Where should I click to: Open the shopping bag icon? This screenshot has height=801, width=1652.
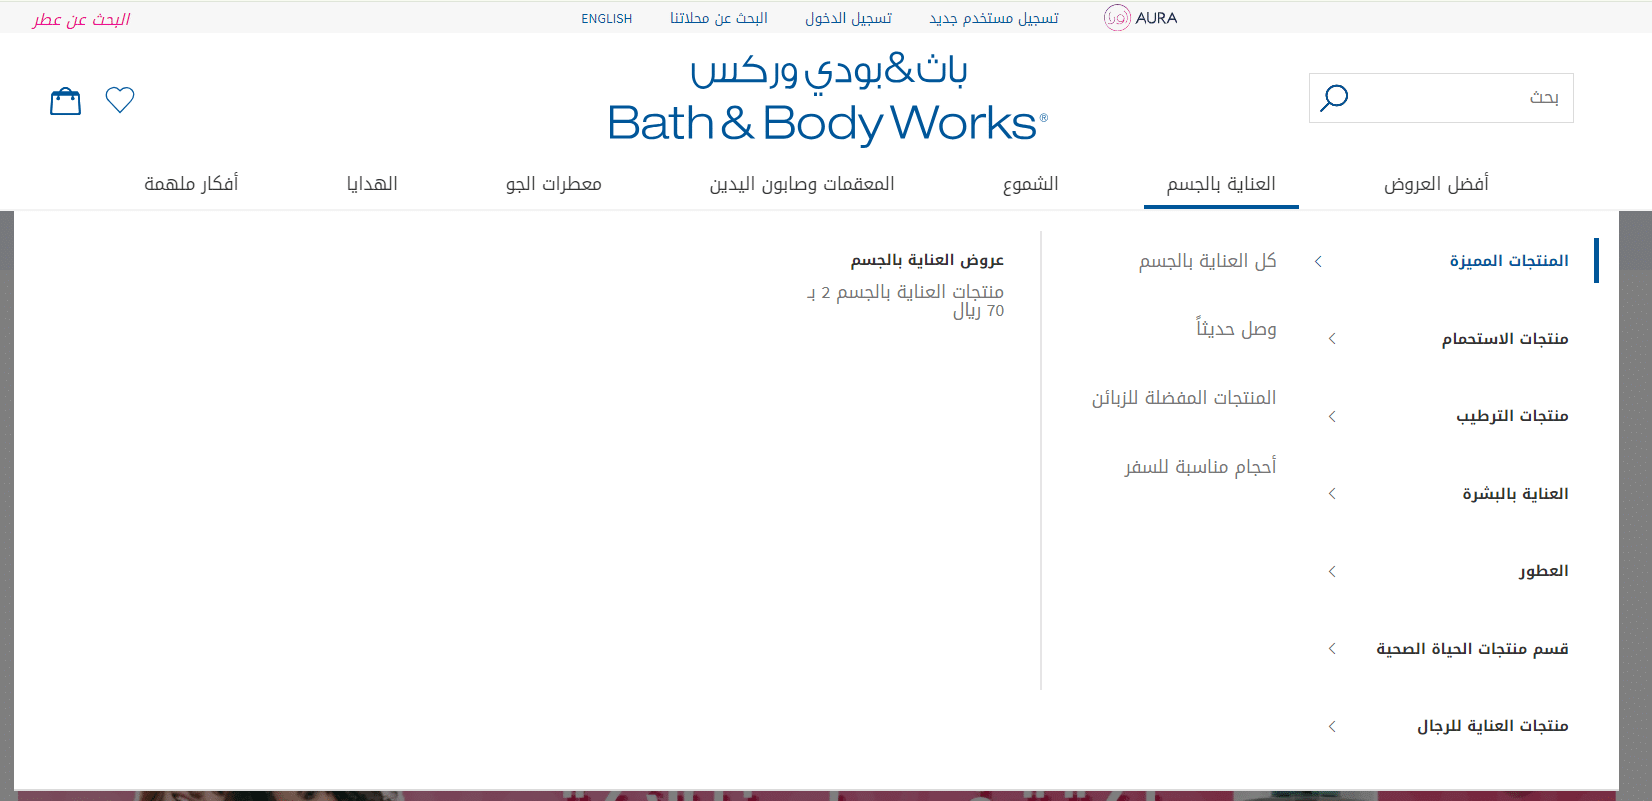coord(66,101)
